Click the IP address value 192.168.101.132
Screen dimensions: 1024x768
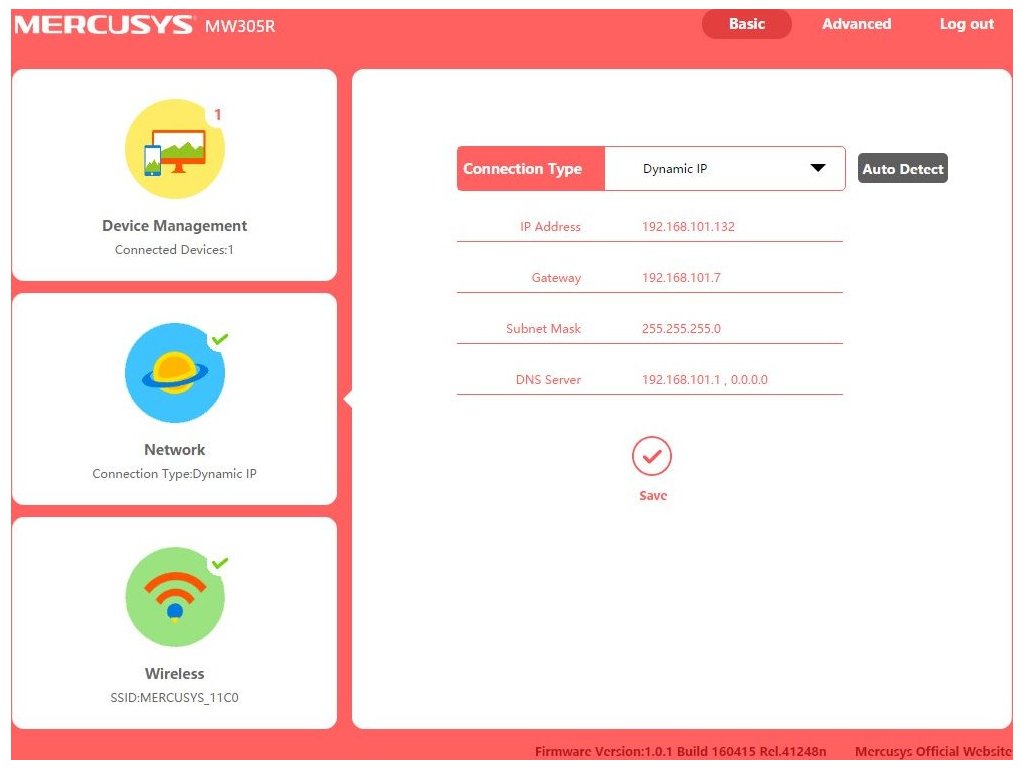(688, 227)
